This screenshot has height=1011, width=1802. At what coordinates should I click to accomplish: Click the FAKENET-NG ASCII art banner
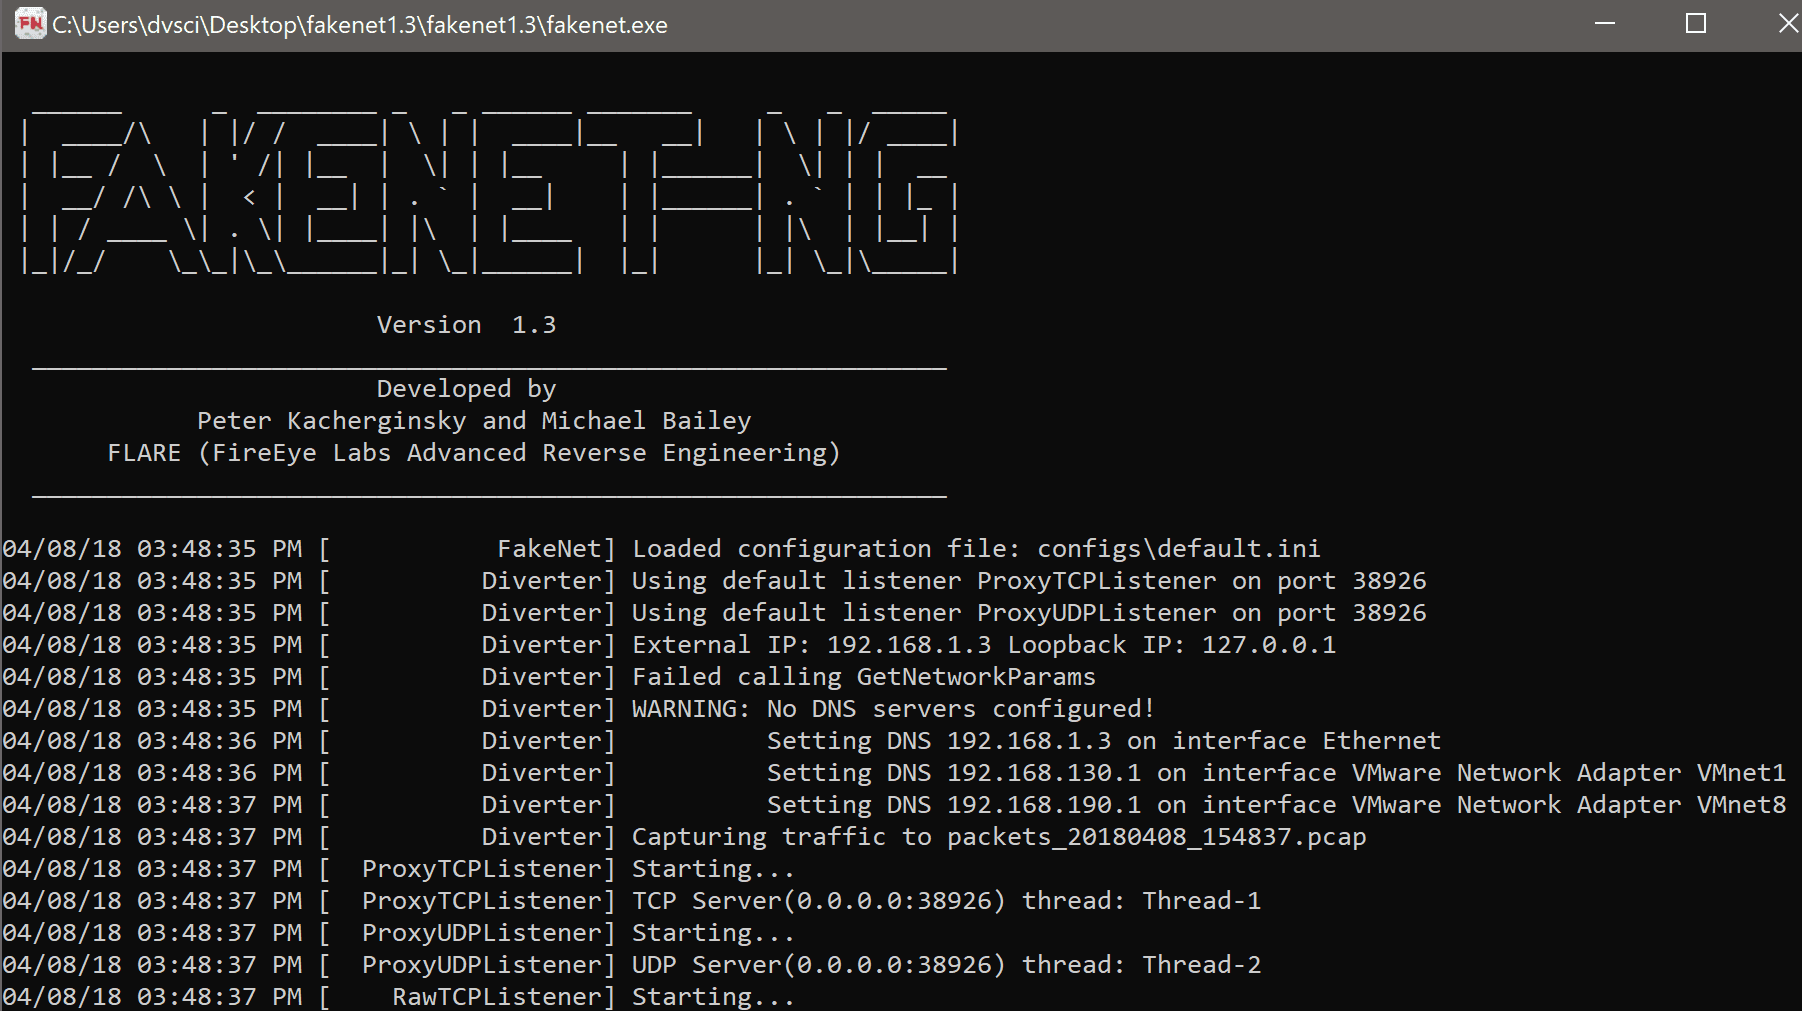tap(489, 190)
